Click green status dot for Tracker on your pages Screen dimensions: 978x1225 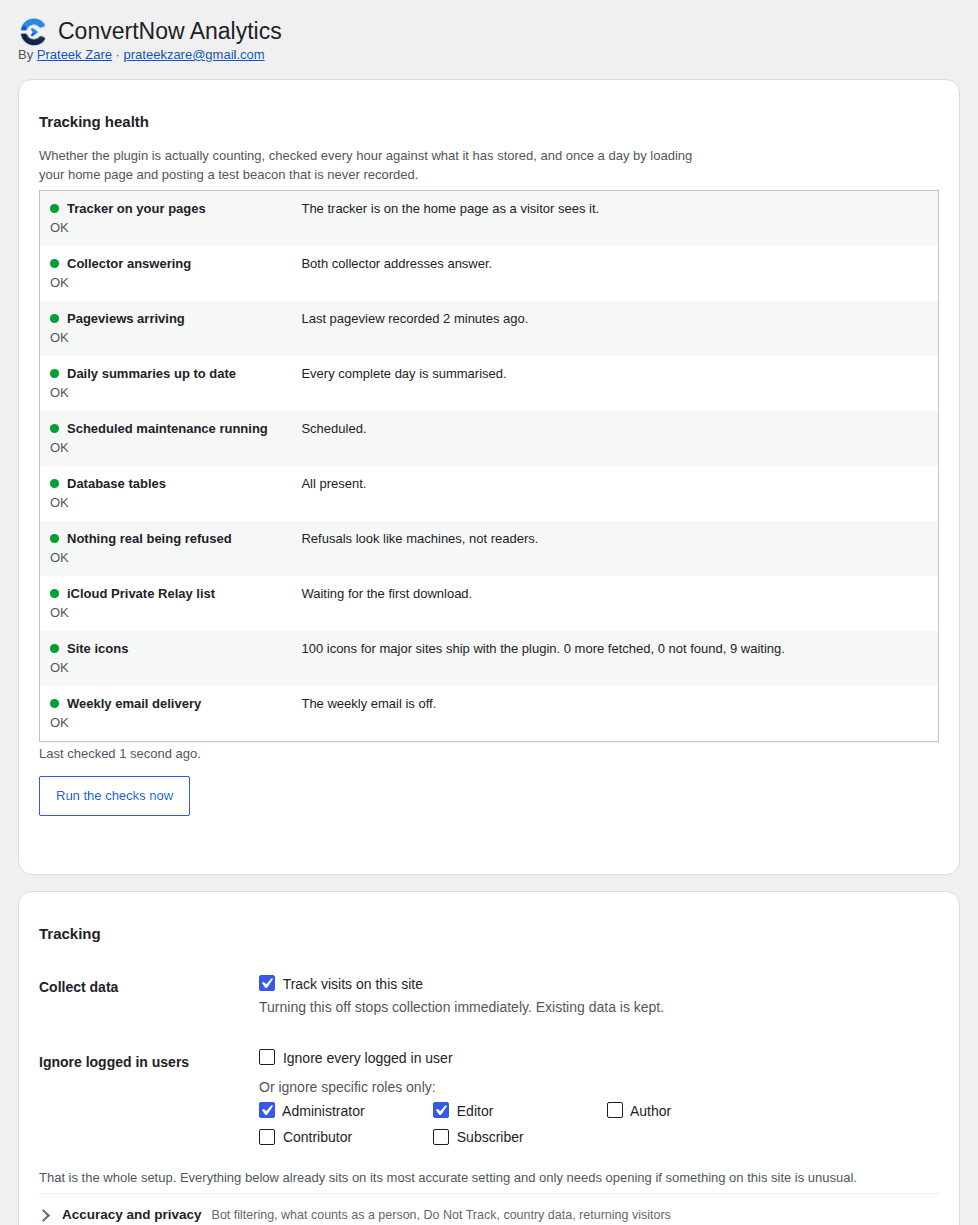[x=55, y=208]
